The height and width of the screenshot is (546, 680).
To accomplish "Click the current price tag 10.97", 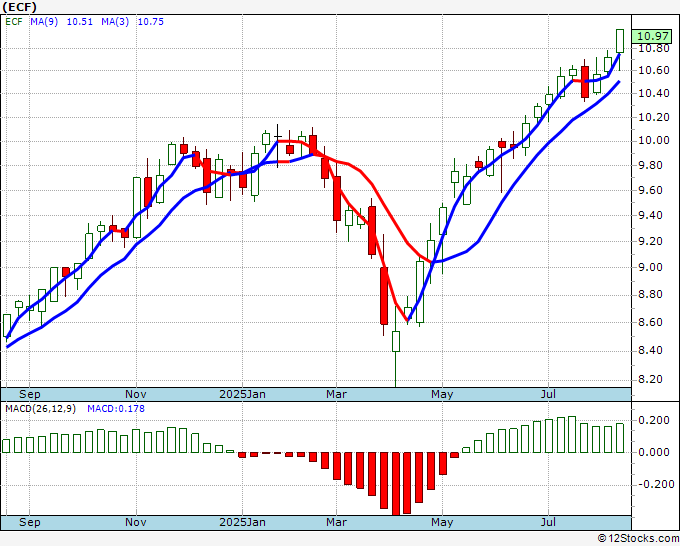I will pos(651,36).
